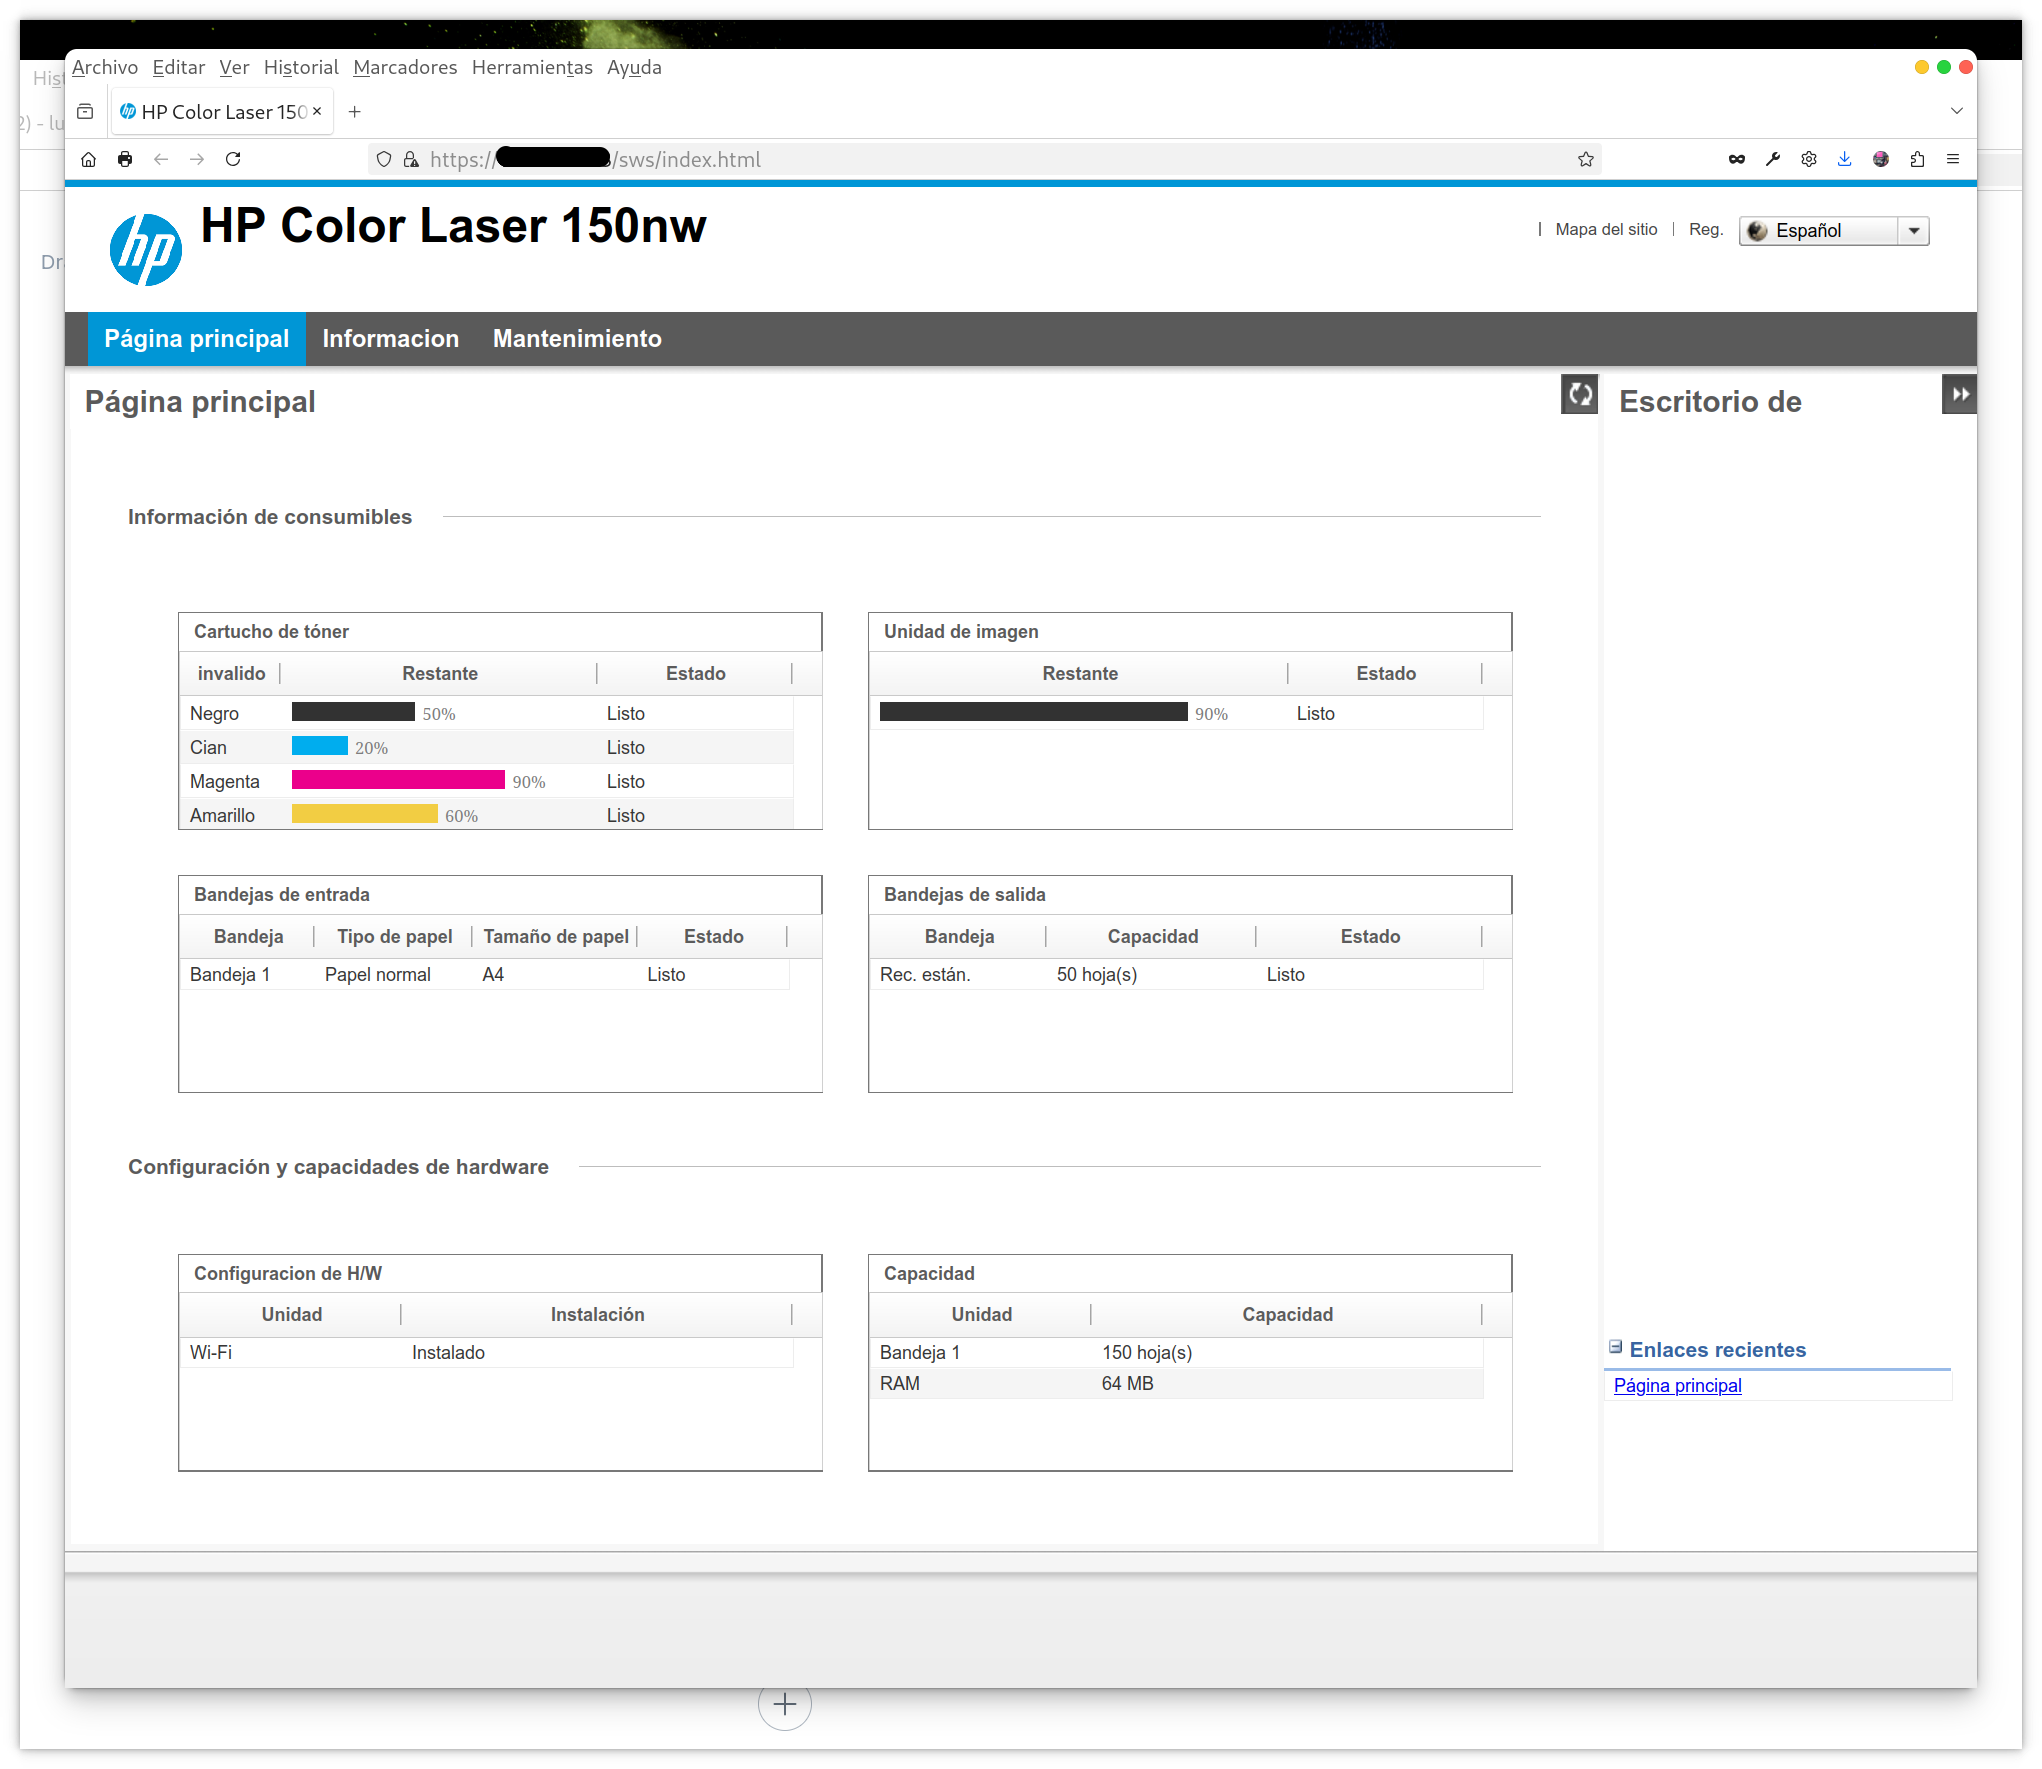Click the padlock site security icon

(x=411, y=159)
